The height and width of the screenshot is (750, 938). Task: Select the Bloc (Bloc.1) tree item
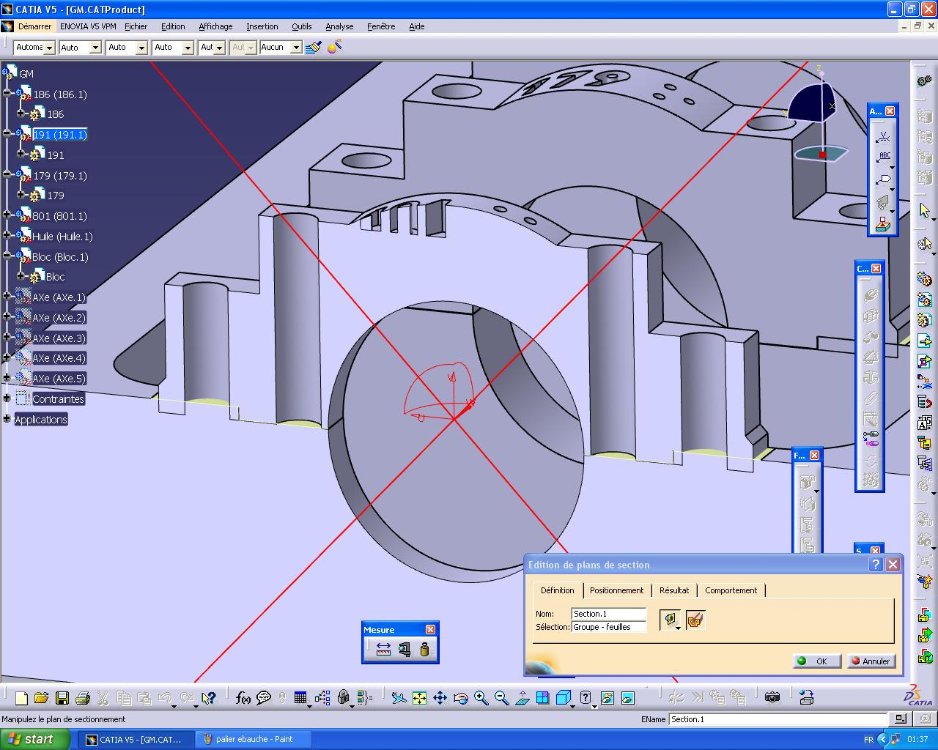point(60,257)
